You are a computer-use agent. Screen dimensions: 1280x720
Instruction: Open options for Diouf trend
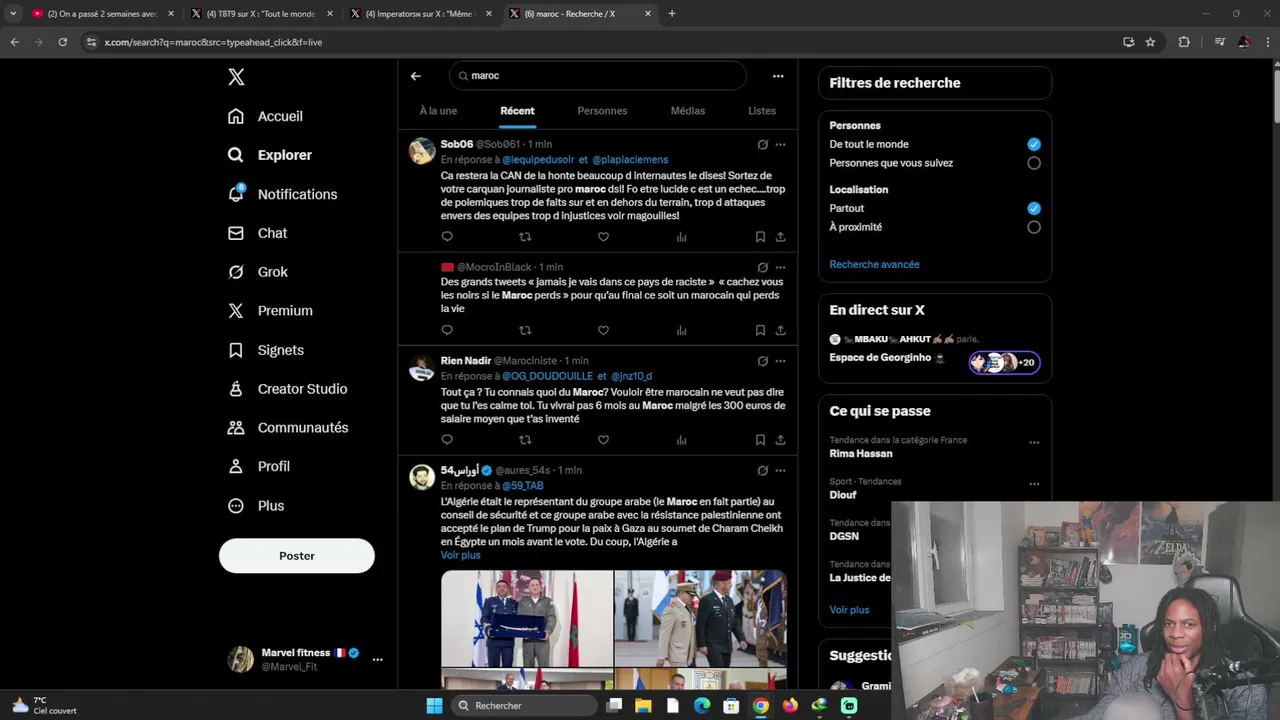click(1034, 484)
